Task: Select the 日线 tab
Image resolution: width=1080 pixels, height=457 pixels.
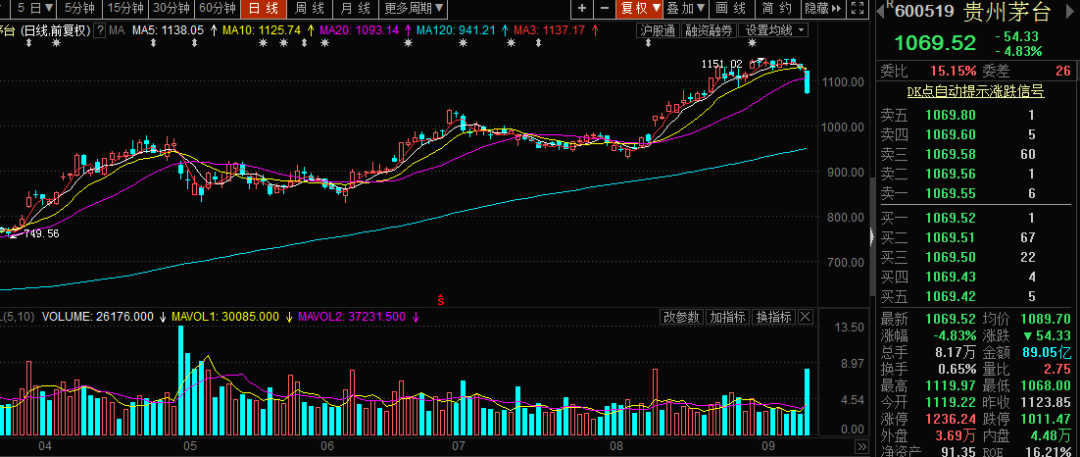Action: pyautogui.click(x=262, y=8)
